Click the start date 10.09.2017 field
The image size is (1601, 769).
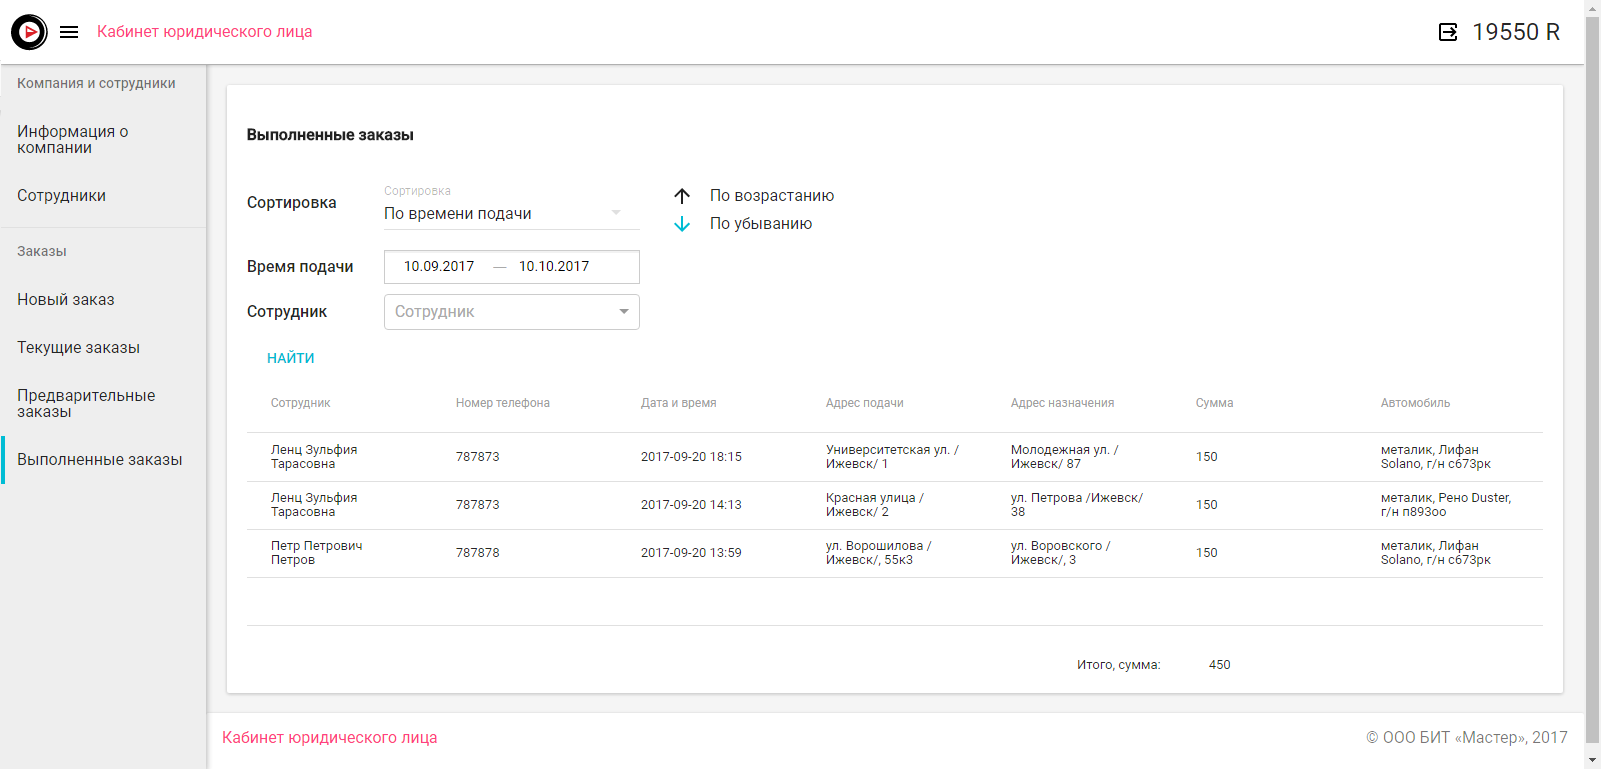[x=439, y=267]
